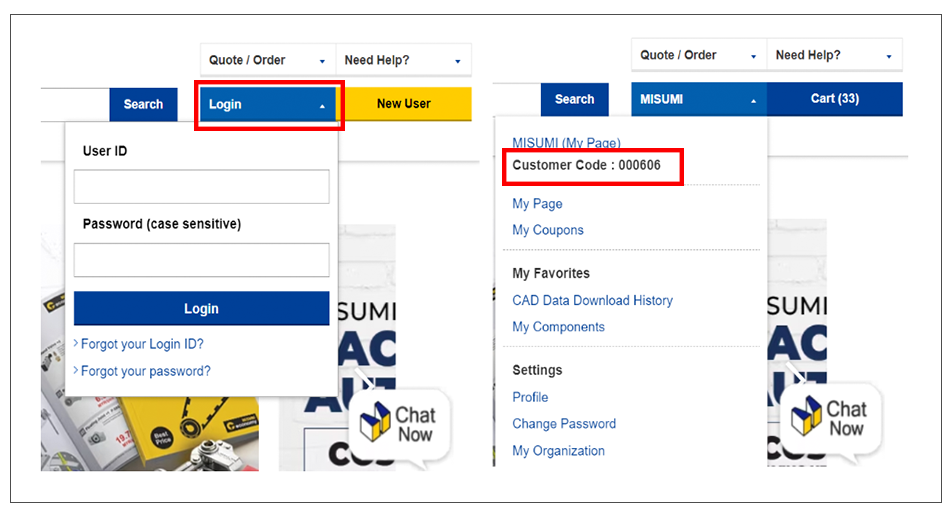Viewport: 950px width, 514px height.
Task: Open My Organization link
Action: 559,451
